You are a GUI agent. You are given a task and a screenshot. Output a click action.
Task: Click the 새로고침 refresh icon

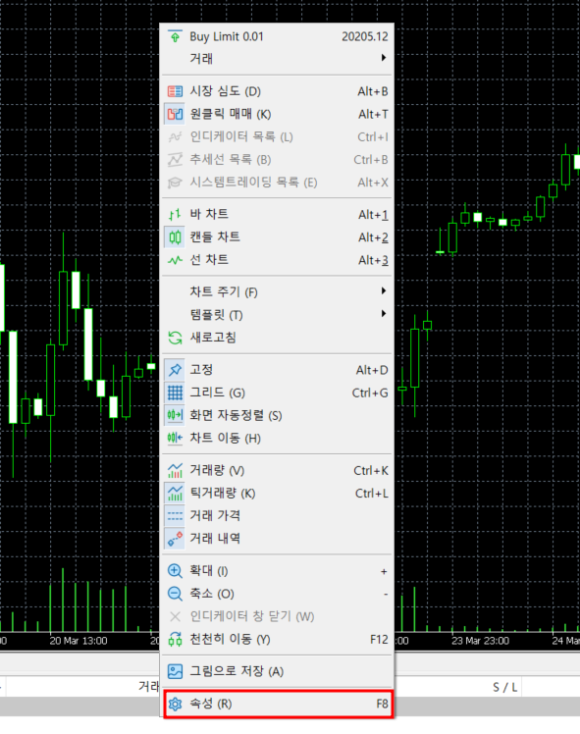point(175,338)
